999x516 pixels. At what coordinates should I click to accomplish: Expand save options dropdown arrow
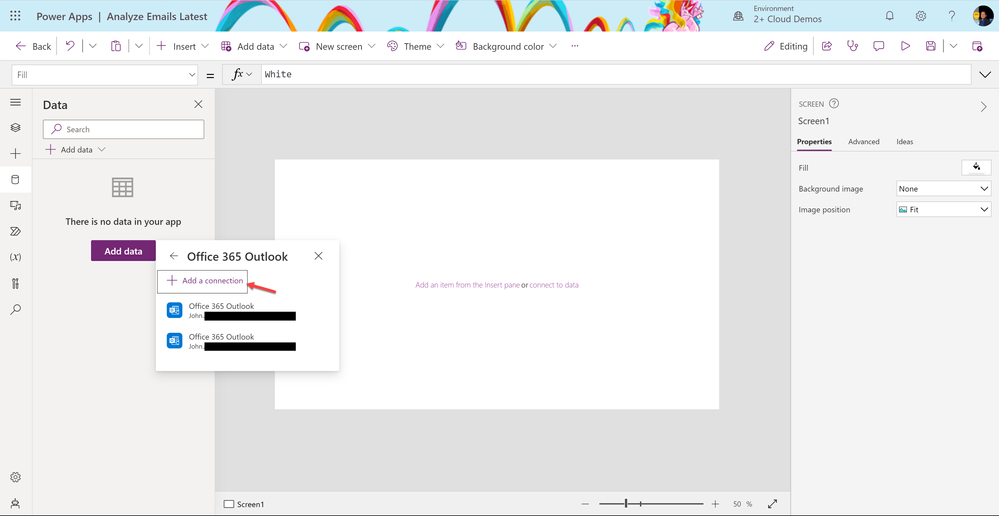tap(953, 46)
